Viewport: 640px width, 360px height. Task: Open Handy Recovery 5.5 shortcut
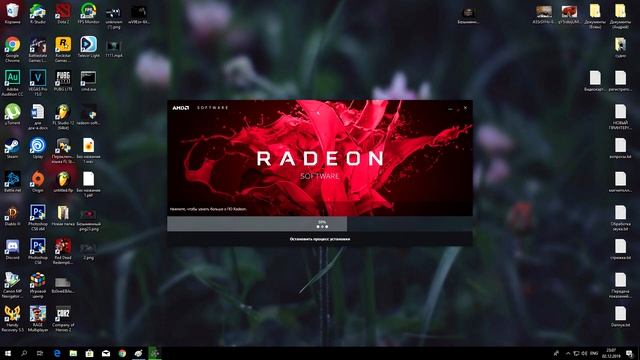click(12, 318)
